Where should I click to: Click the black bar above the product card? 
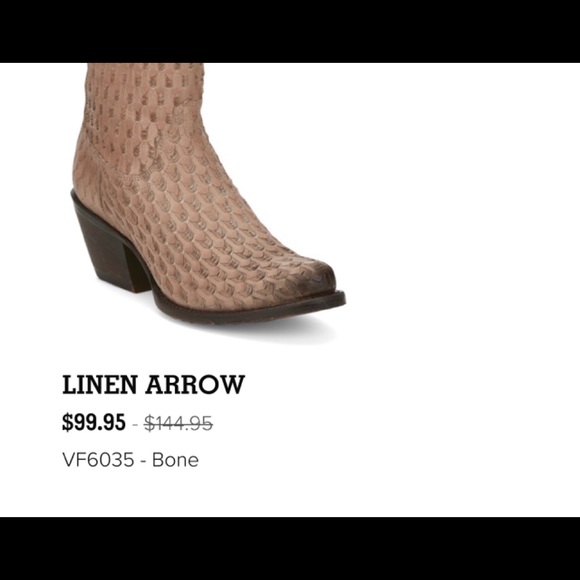click(x=290, y=31)
